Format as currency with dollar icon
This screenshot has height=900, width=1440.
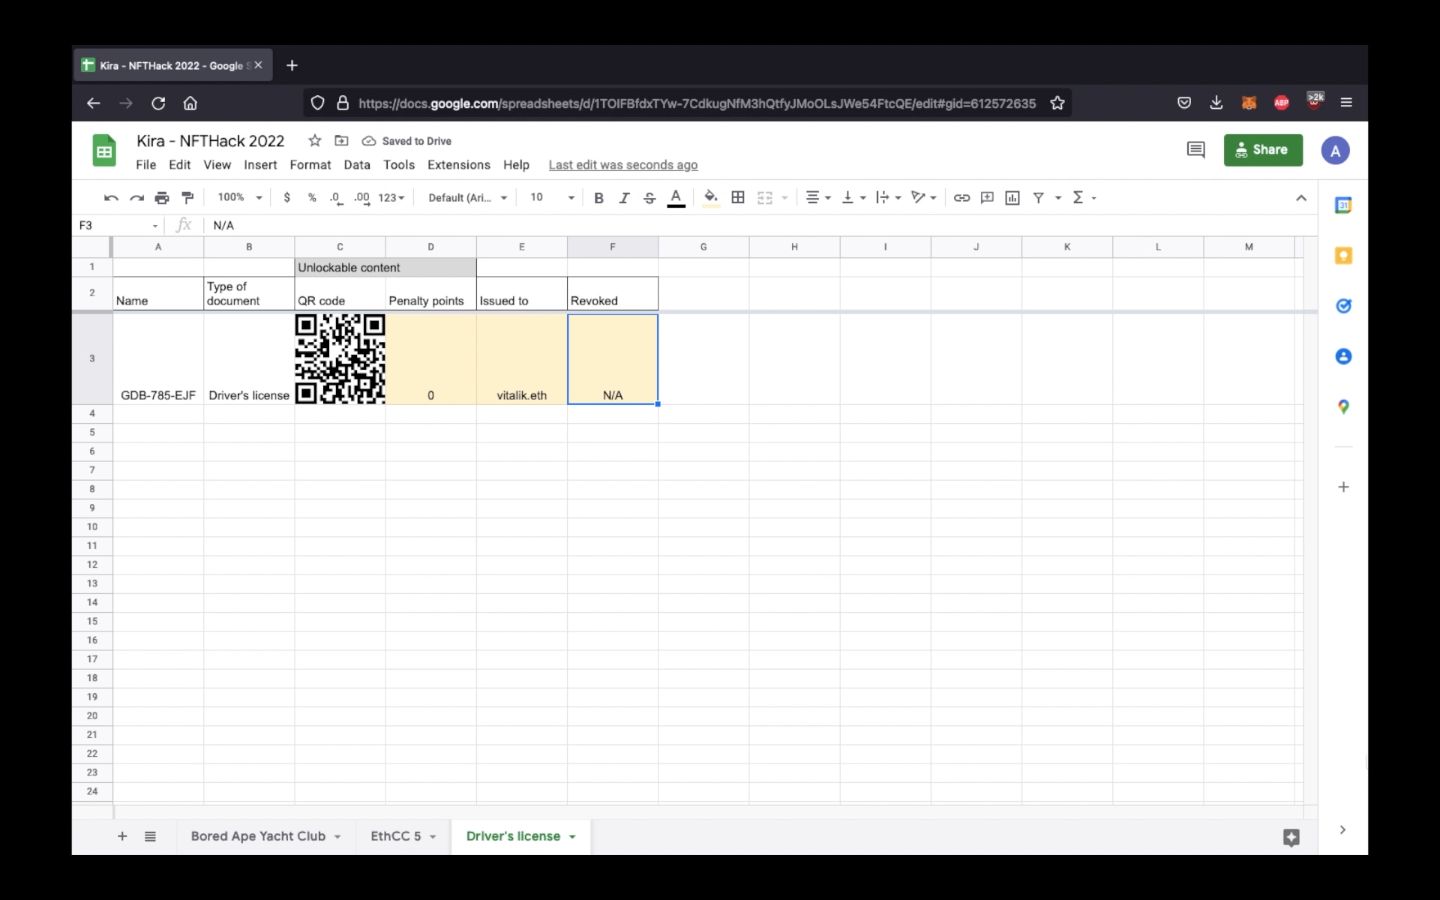[287, 198]
